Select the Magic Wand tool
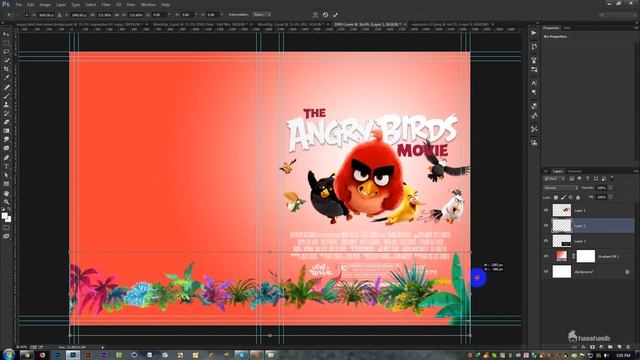 [6, 60]
